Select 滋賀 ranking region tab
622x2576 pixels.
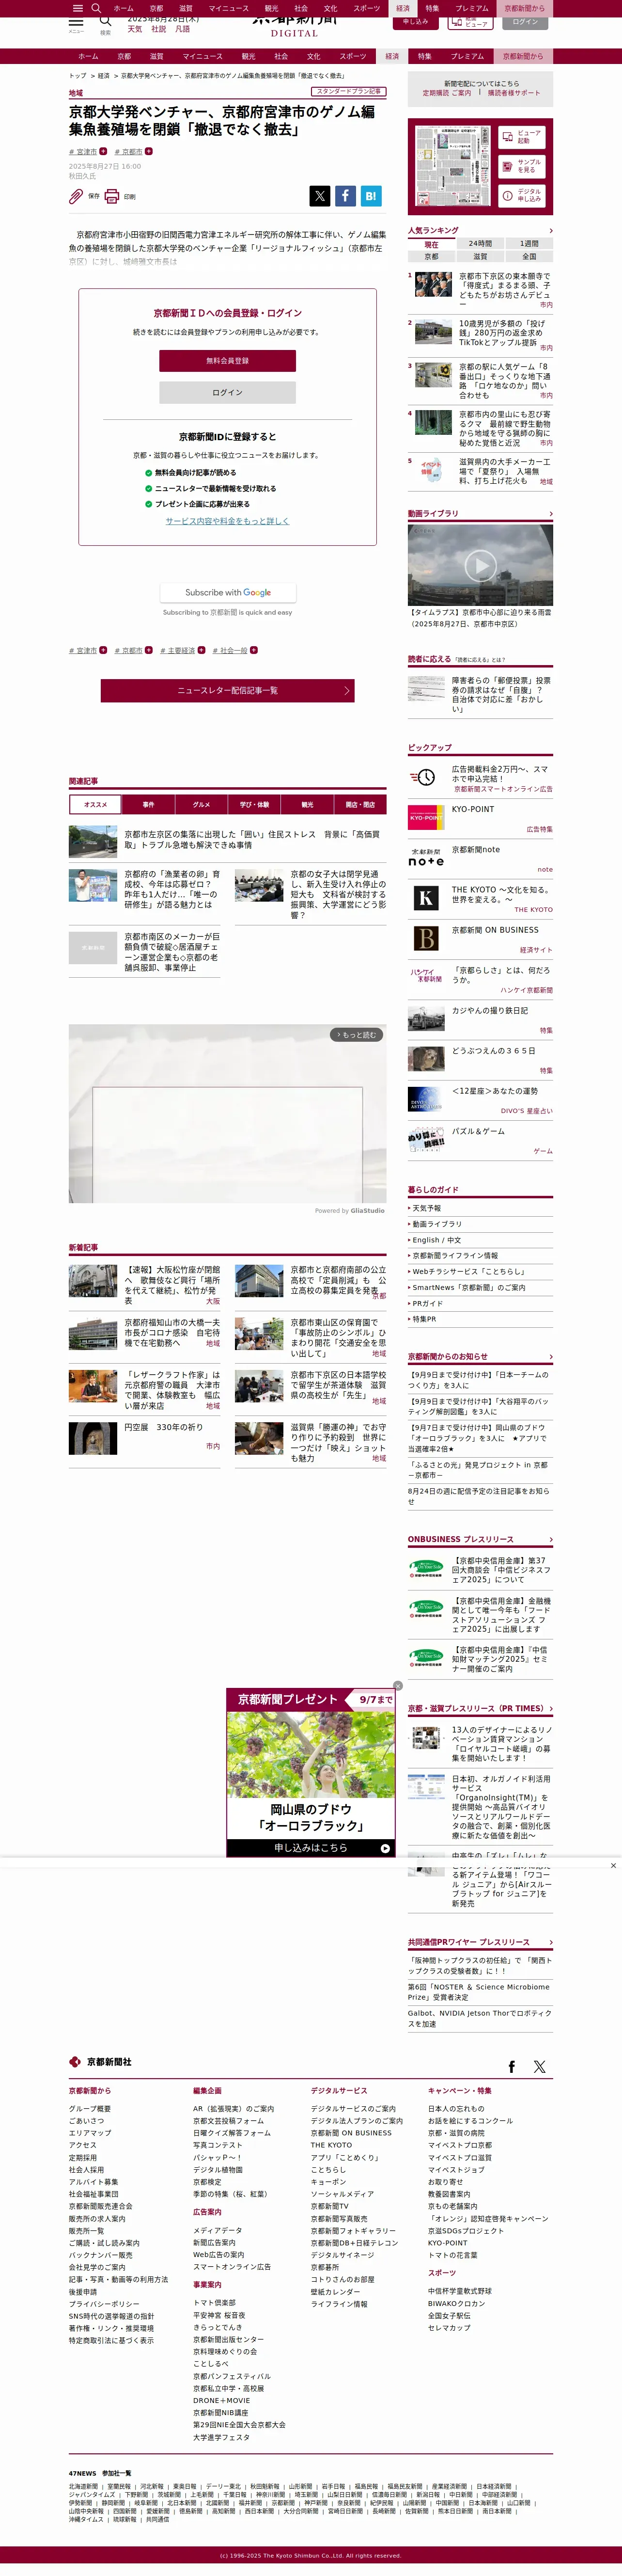(480, 256)
